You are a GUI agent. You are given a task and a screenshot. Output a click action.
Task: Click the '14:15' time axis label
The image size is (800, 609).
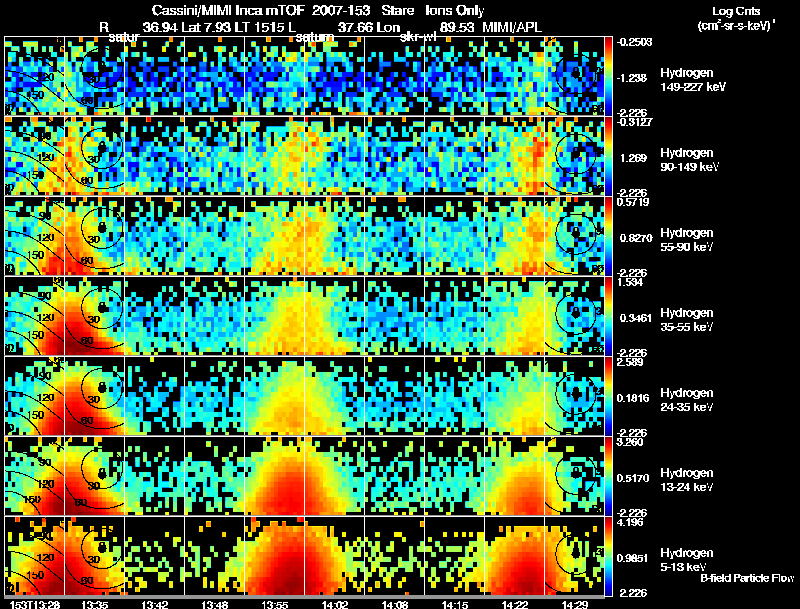click(x=455, y=604)
